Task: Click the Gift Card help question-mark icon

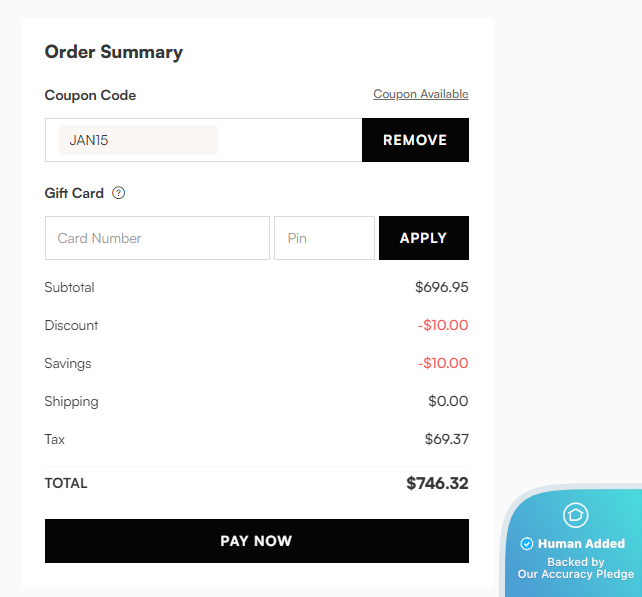Action: [x=119, y=193]
